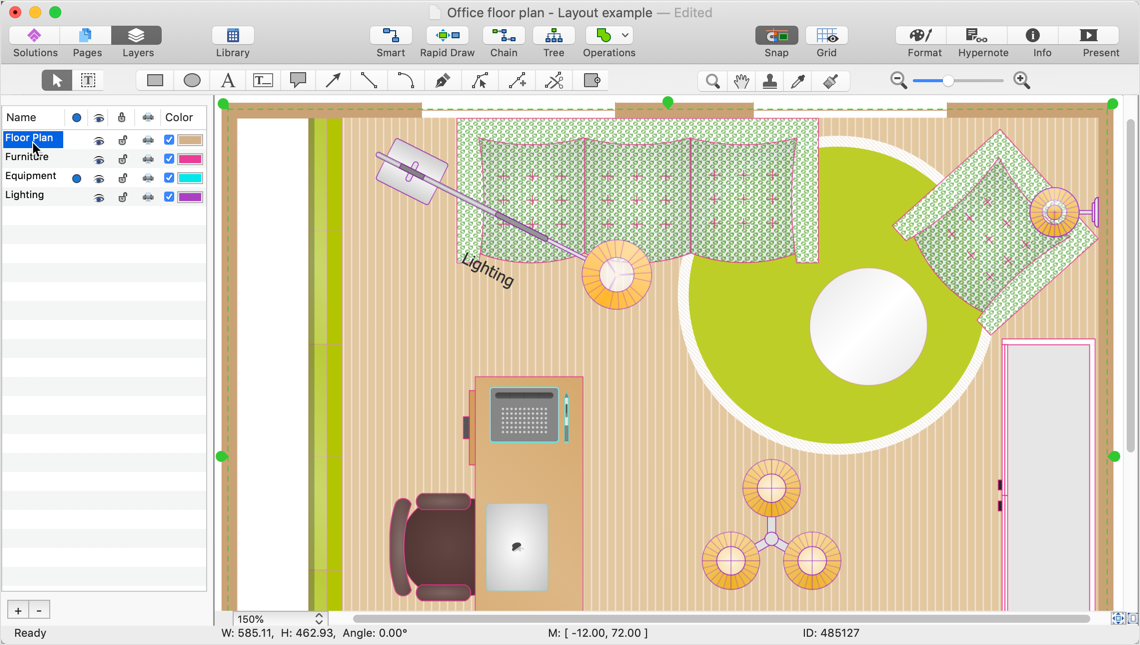Click the minus button to remove layer

click(39, 610)
